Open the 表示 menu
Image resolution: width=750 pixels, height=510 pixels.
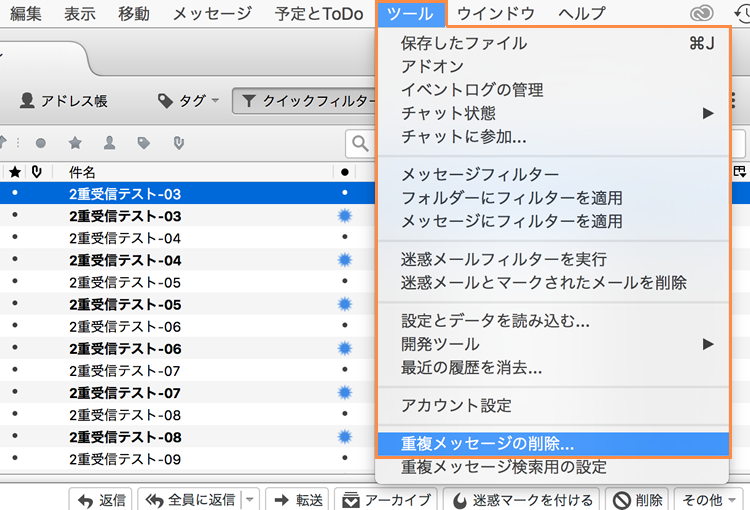click(80, 13)
